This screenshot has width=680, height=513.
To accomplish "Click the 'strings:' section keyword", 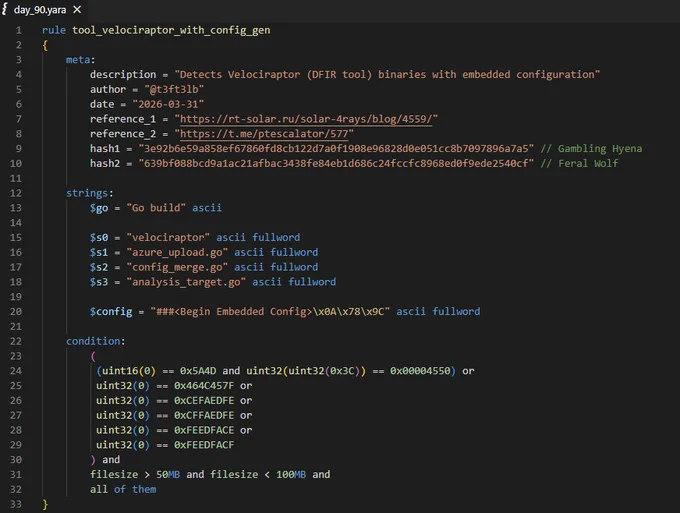I will pyautogui.click(x=89, y=193).
